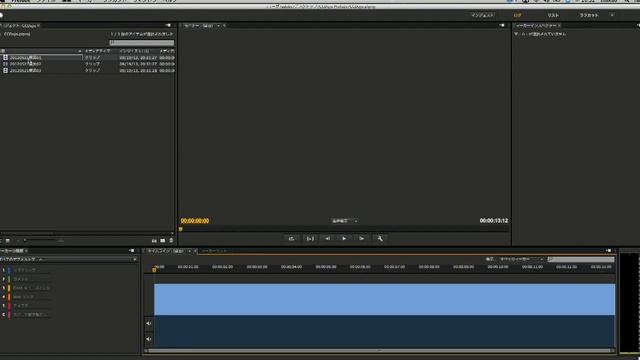Select the マーカータイプ panel tab
Image resolution: width=640 pixels, height=360 pixels.
(x=12, y=251)
